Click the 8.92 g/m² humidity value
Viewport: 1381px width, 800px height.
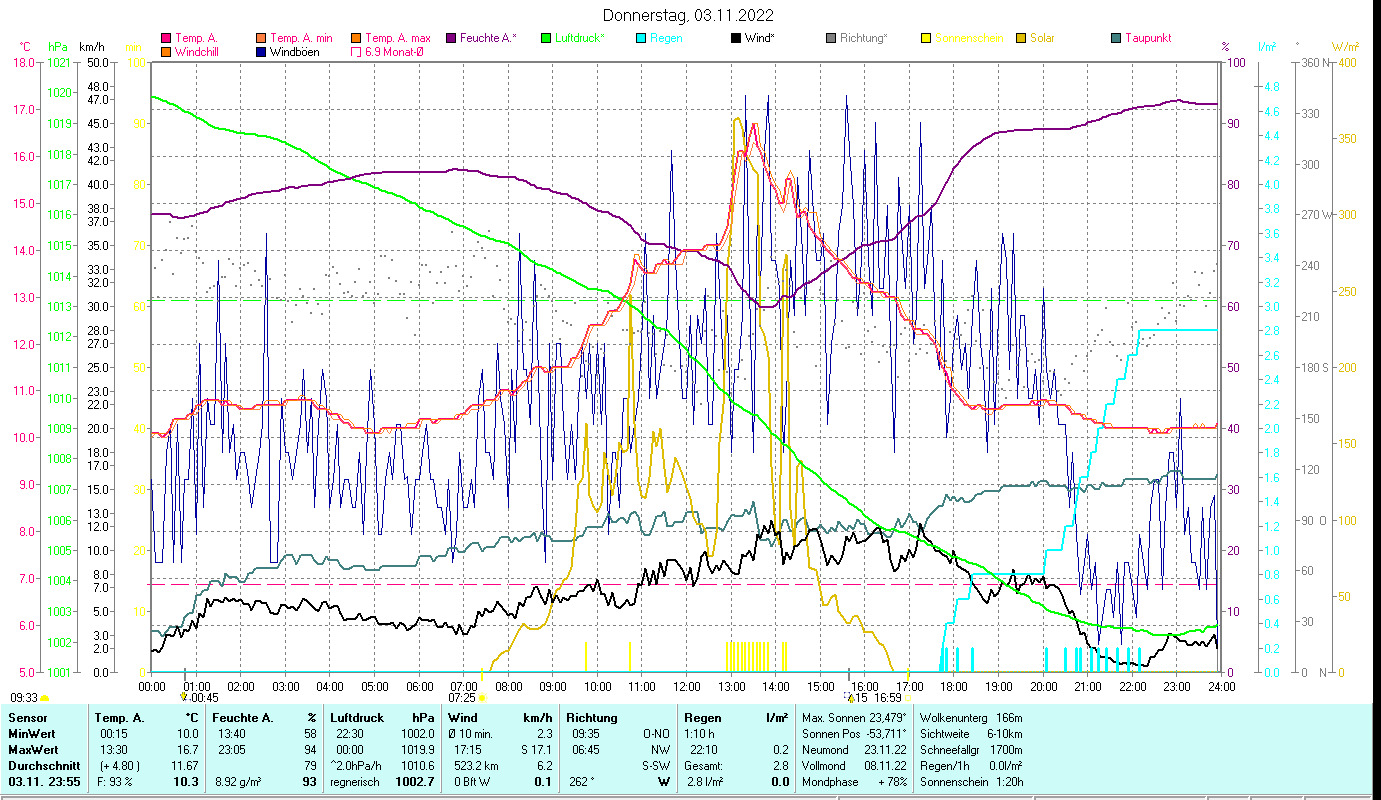(238, 781)
